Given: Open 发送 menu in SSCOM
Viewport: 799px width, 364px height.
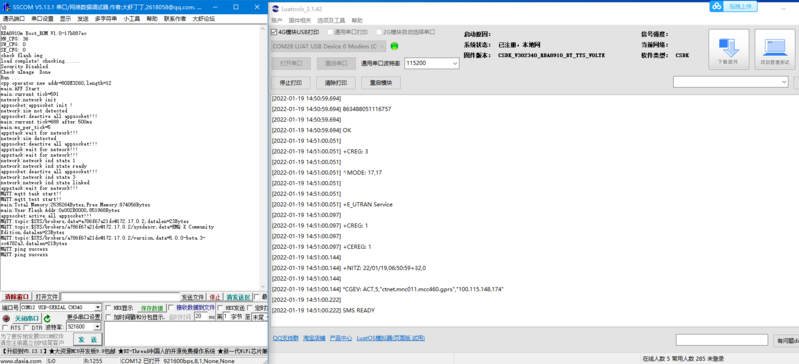Looking at the screenshot, I should click(83, 18).
